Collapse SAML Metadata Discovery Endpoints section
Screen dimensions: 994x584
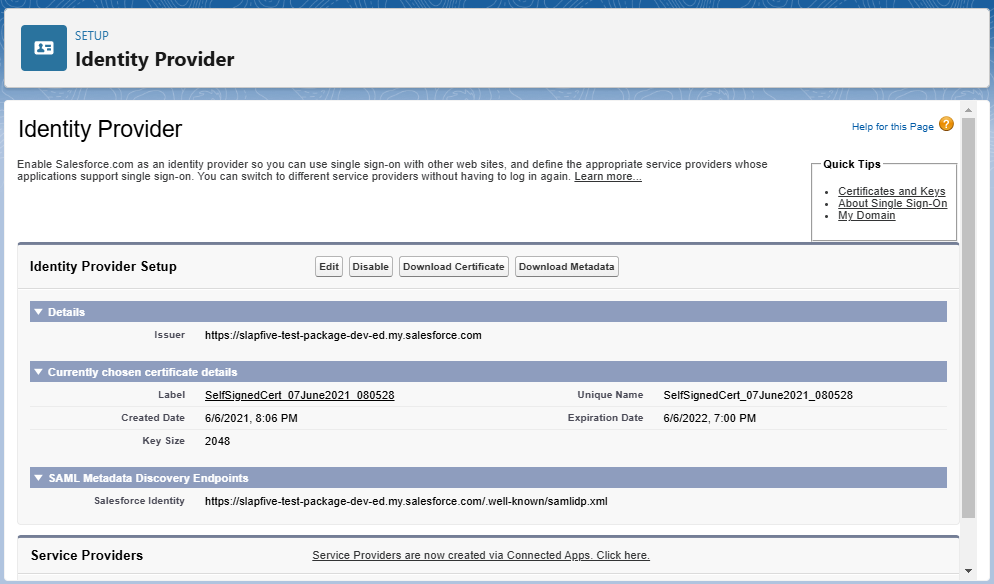coord(38,478)
